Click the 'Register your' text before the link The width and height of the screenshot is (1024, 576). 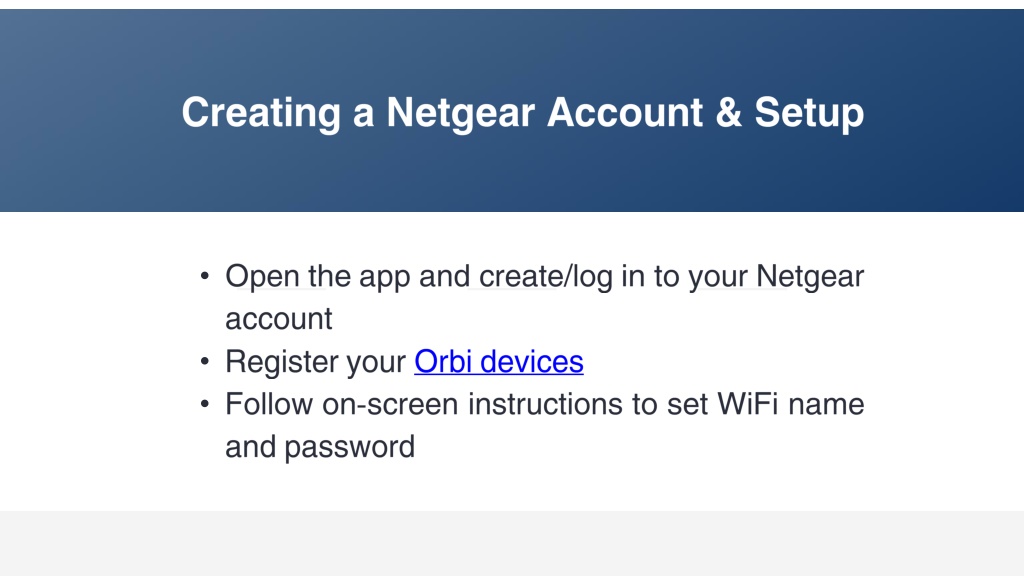pos(315,362)
